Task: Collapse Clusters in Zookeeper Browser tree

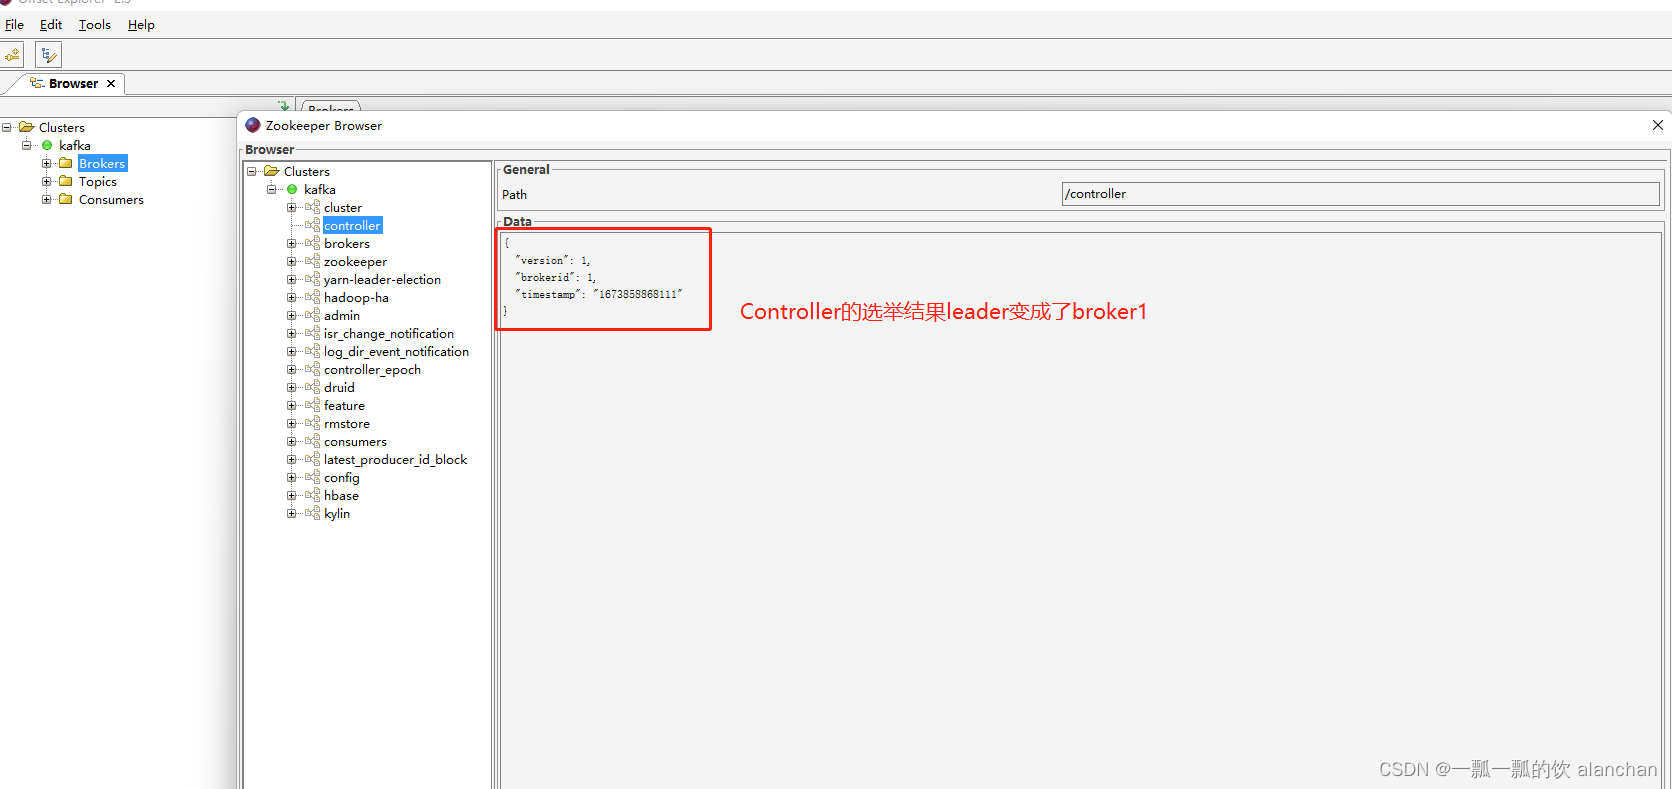Action: tap(251, 171)
